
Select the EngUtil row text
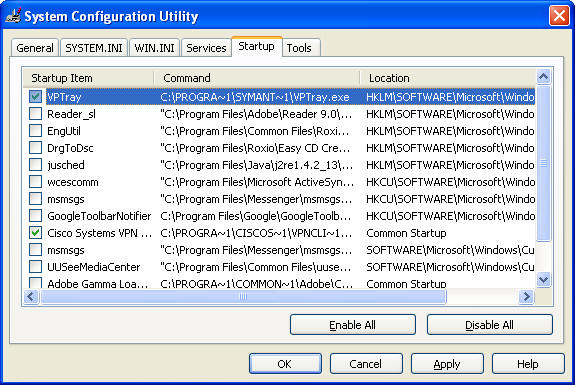(64, 131)
